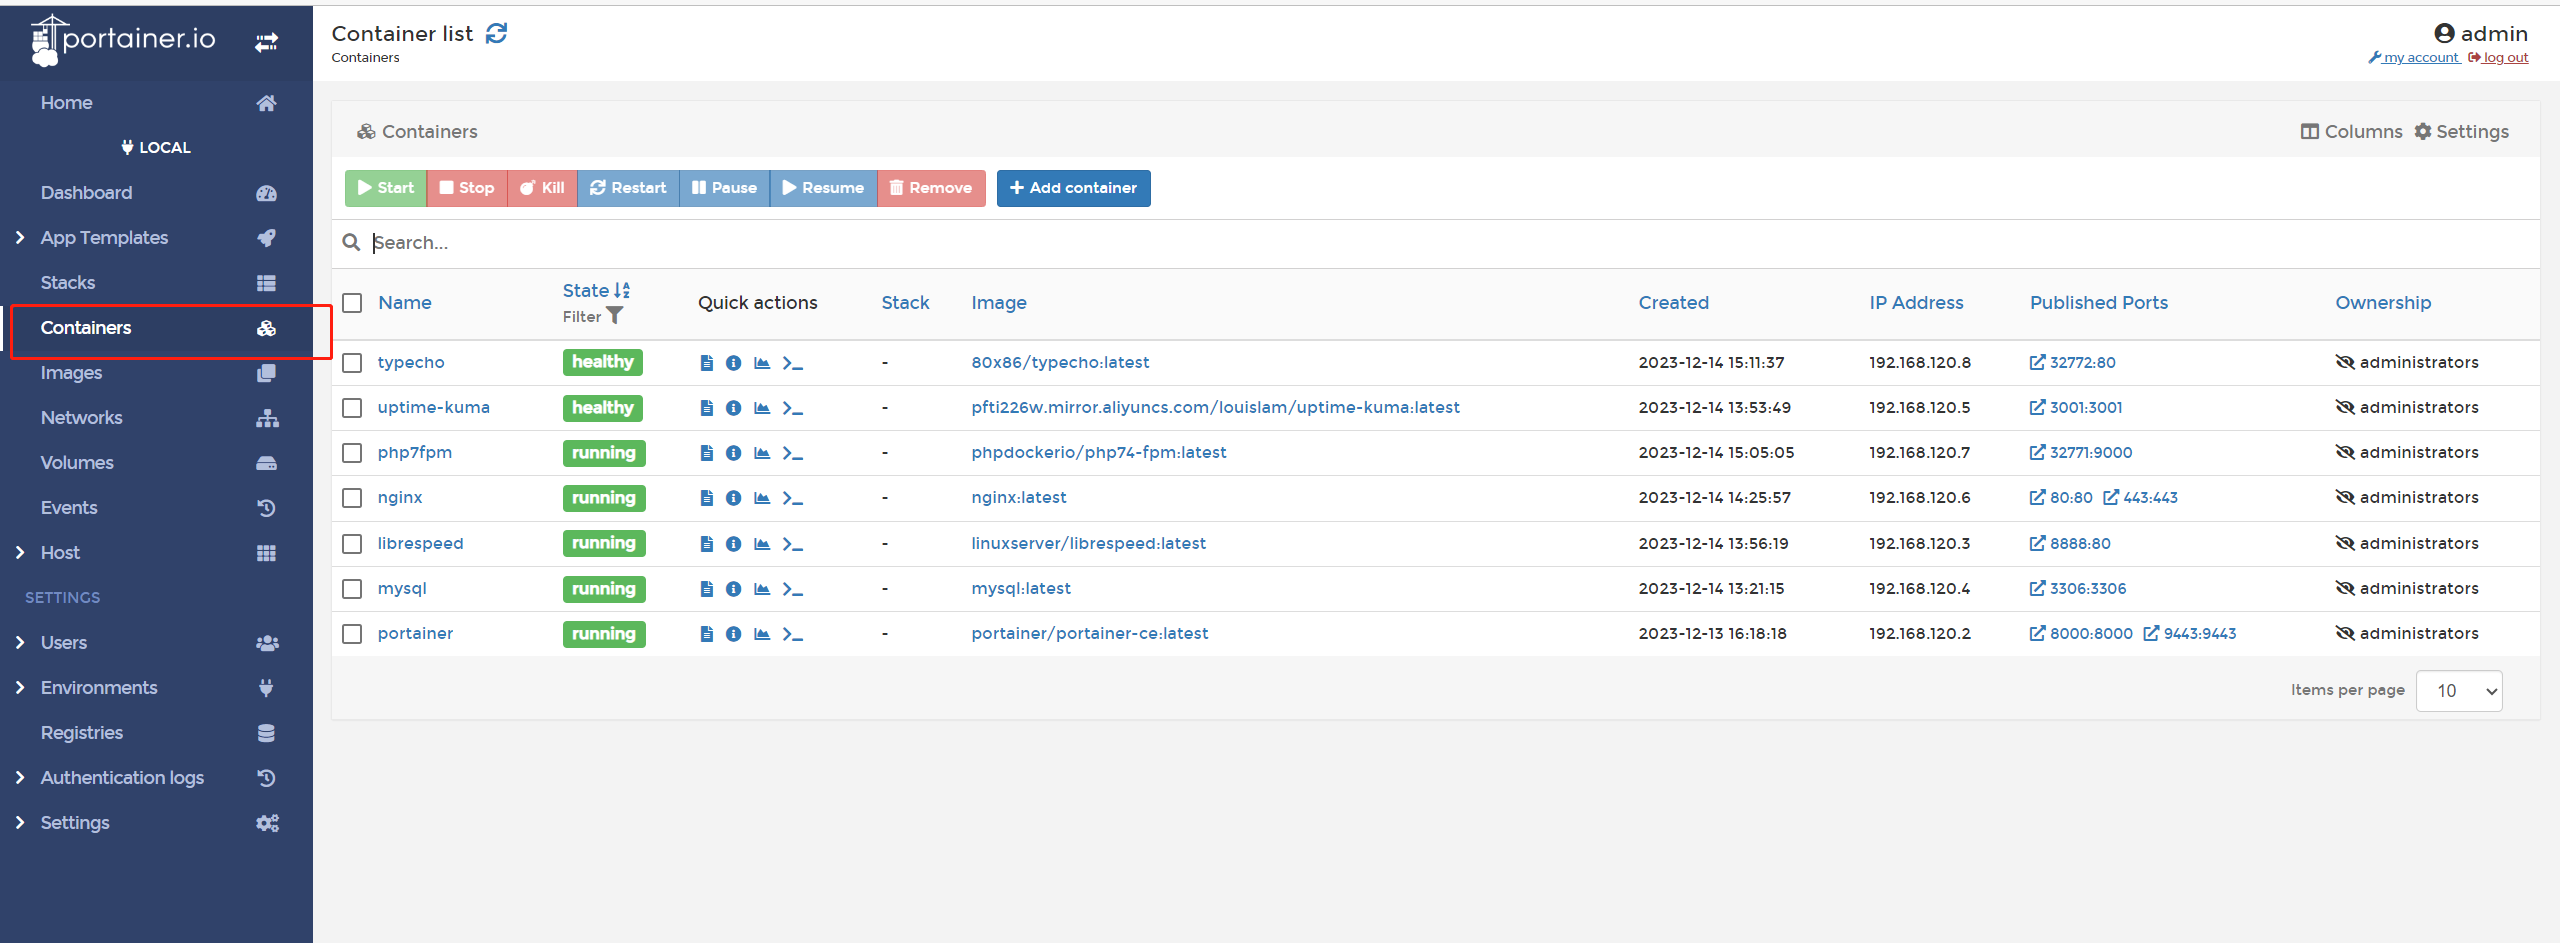The width and height of the screenshot is (2560, 943).
Task: Open stats chart icon for nginx container
Action: [x=762, y=498]
